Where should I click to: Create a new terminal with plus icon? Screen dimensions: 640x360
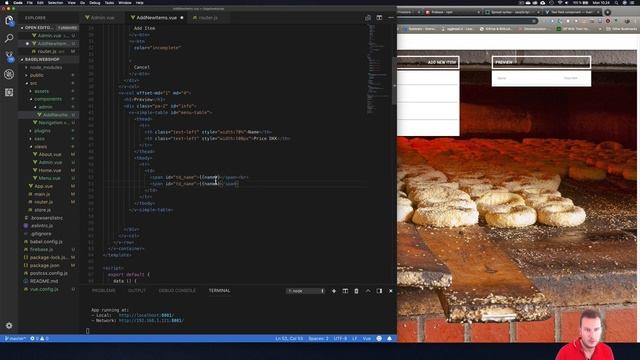pyautogui.click(x=334, y=291)
